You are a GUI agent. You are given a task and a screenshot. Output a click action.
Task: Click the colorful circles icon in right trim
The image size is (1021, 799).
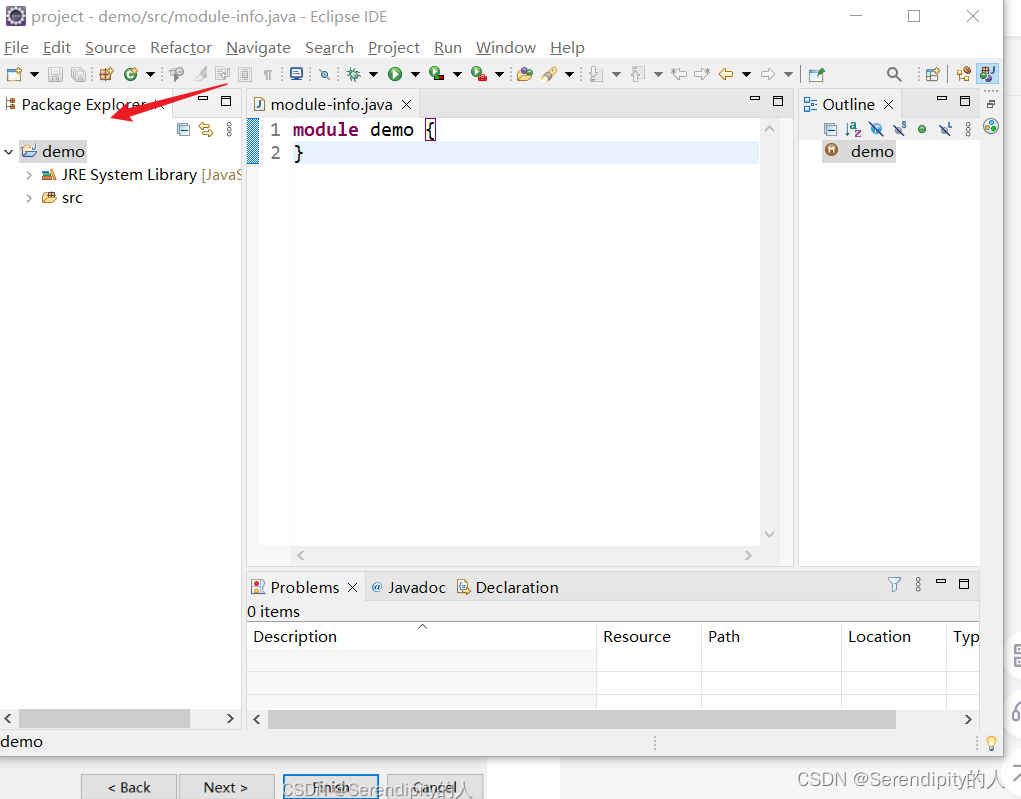pos(991,126)
